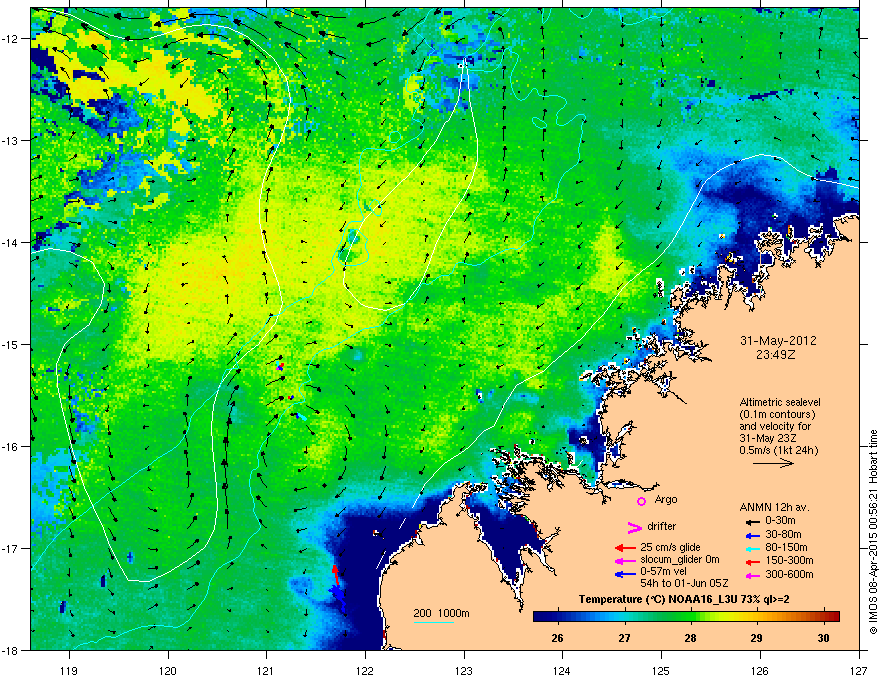Click the 122 longitude axis label
The width and height of the screenshot is (880, 680).
point(365,670)
